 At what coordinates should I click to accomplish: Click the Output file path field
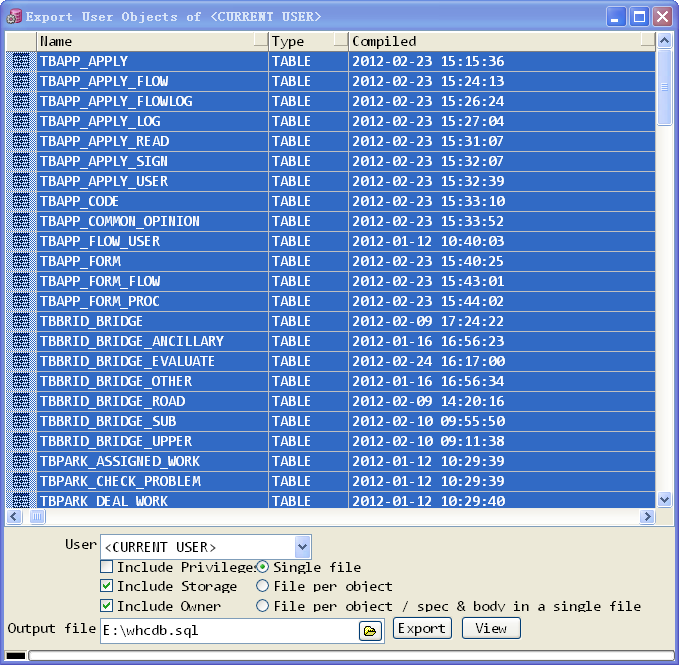[x=230, y=631]
